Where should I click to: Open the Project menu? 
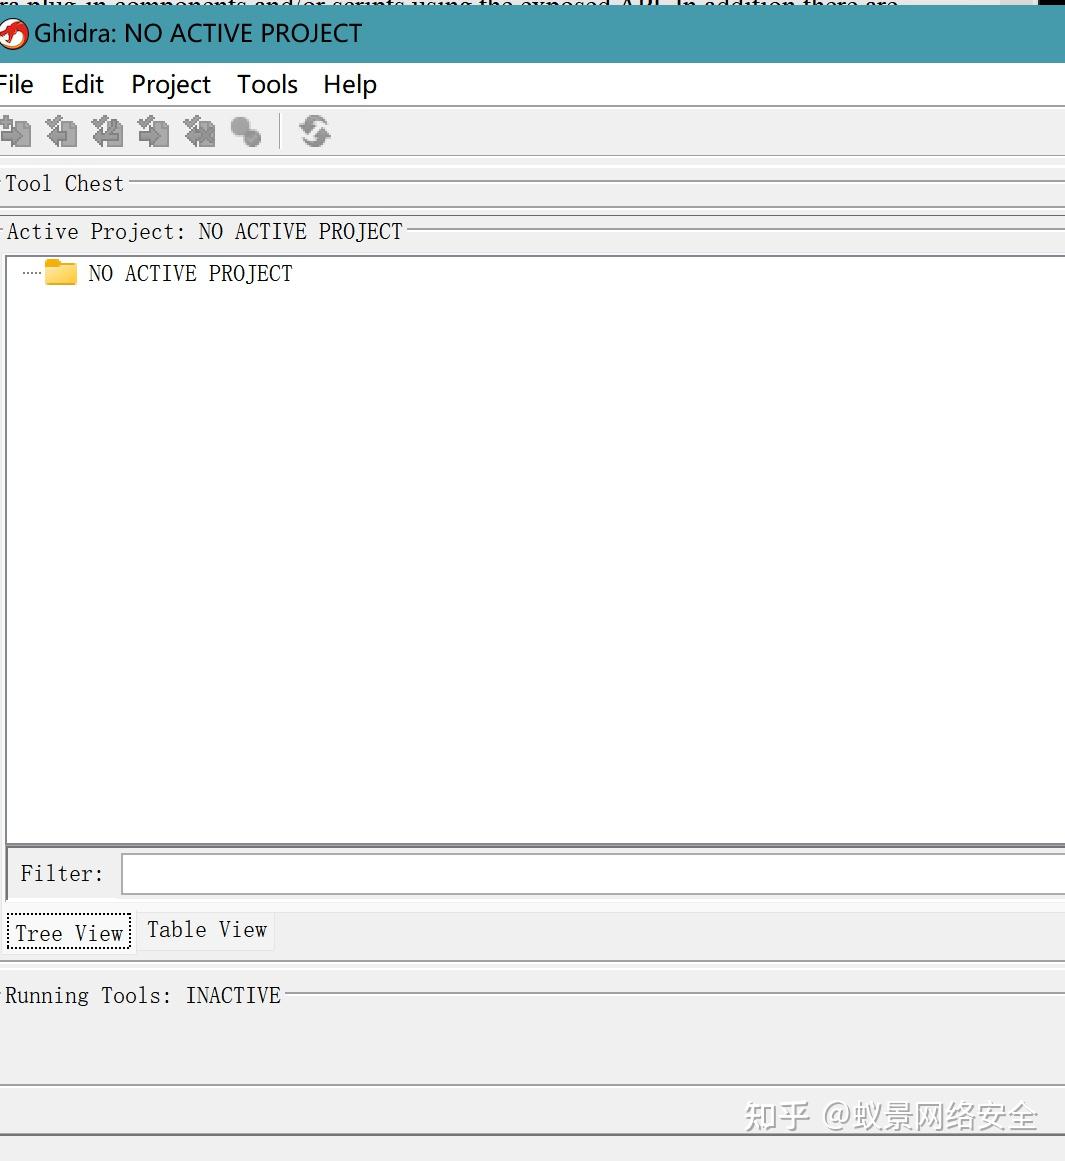pos(171,85)
